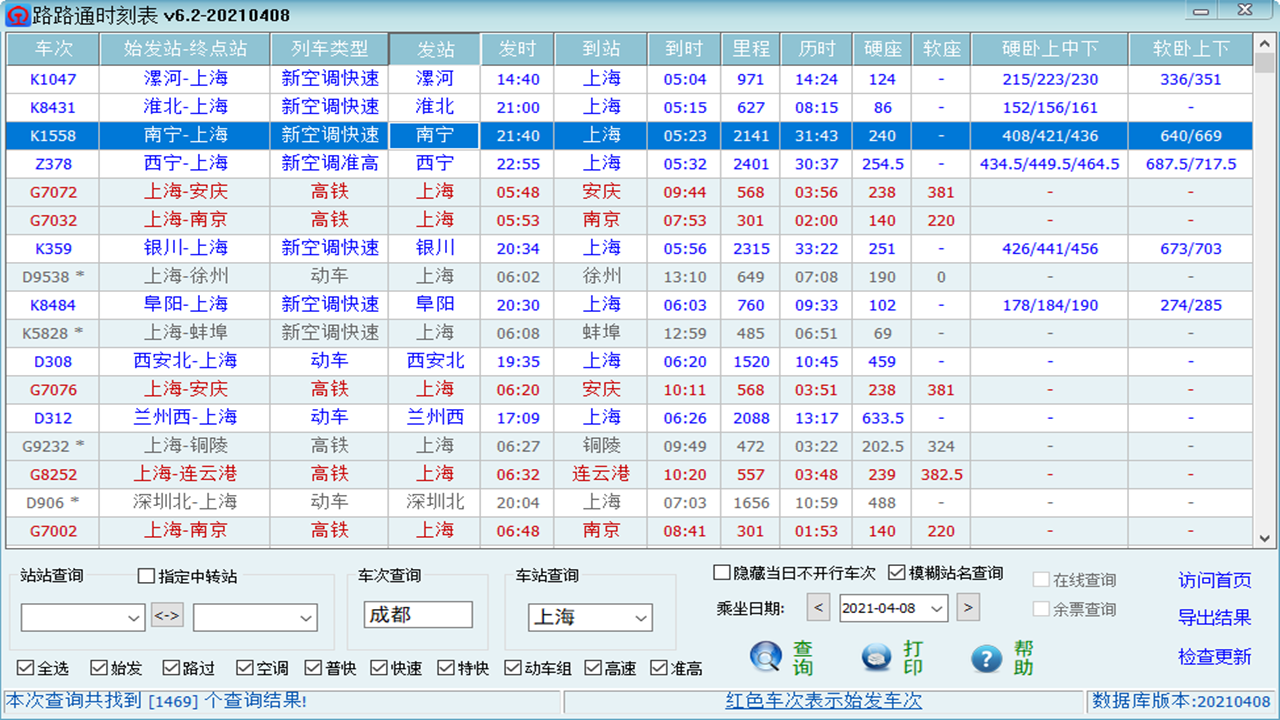Click the station swap <-> button
Image resolution: width=1280 pixels, height=720 pixels.
(168, 617)
